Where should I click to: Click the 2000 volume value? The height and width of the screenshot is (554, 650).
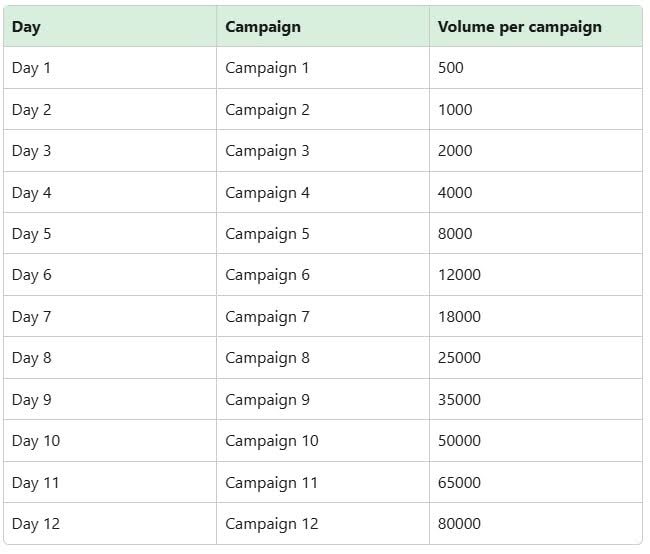coord(455,151)
